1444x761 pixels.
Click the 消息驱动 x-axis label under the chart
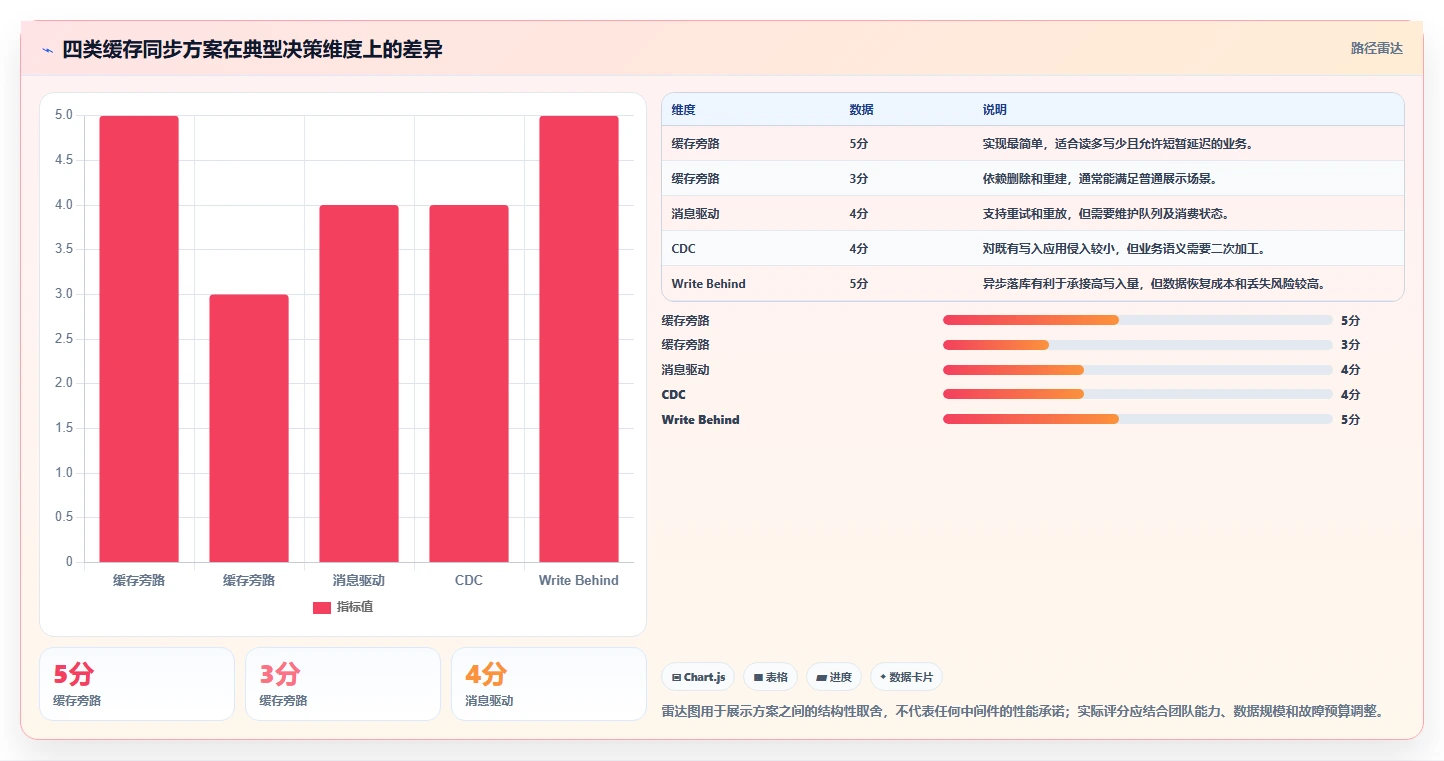point(359,580)
